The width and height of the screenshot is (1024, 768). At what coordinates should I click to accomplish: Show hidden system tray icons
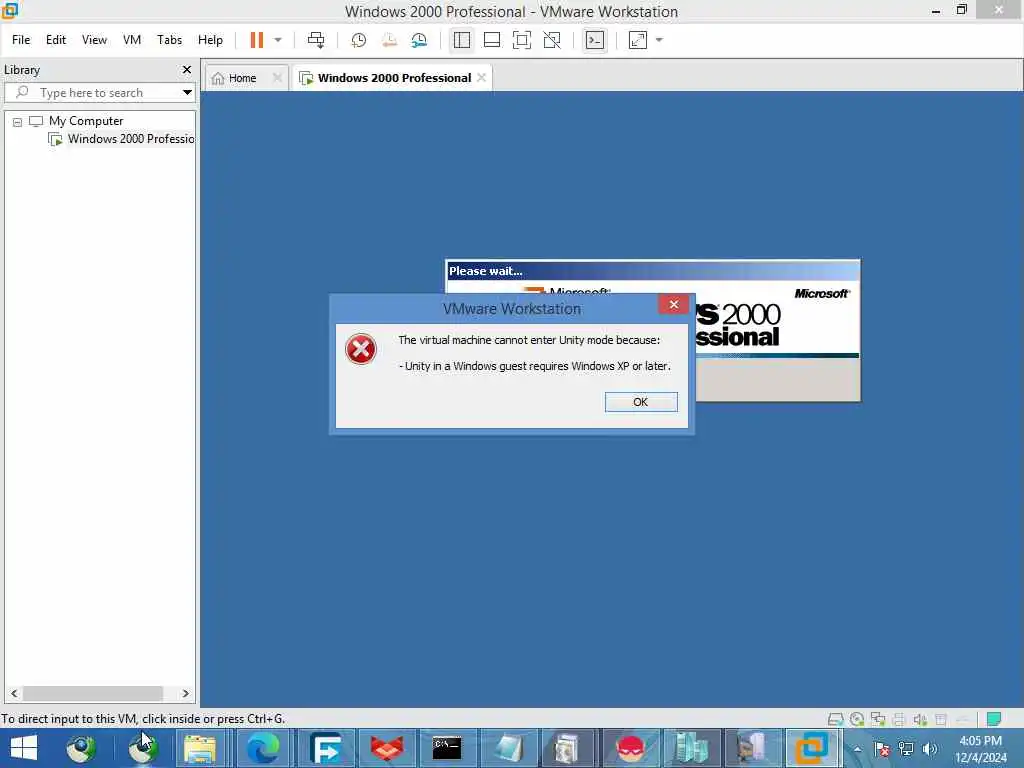click(857, 749)
